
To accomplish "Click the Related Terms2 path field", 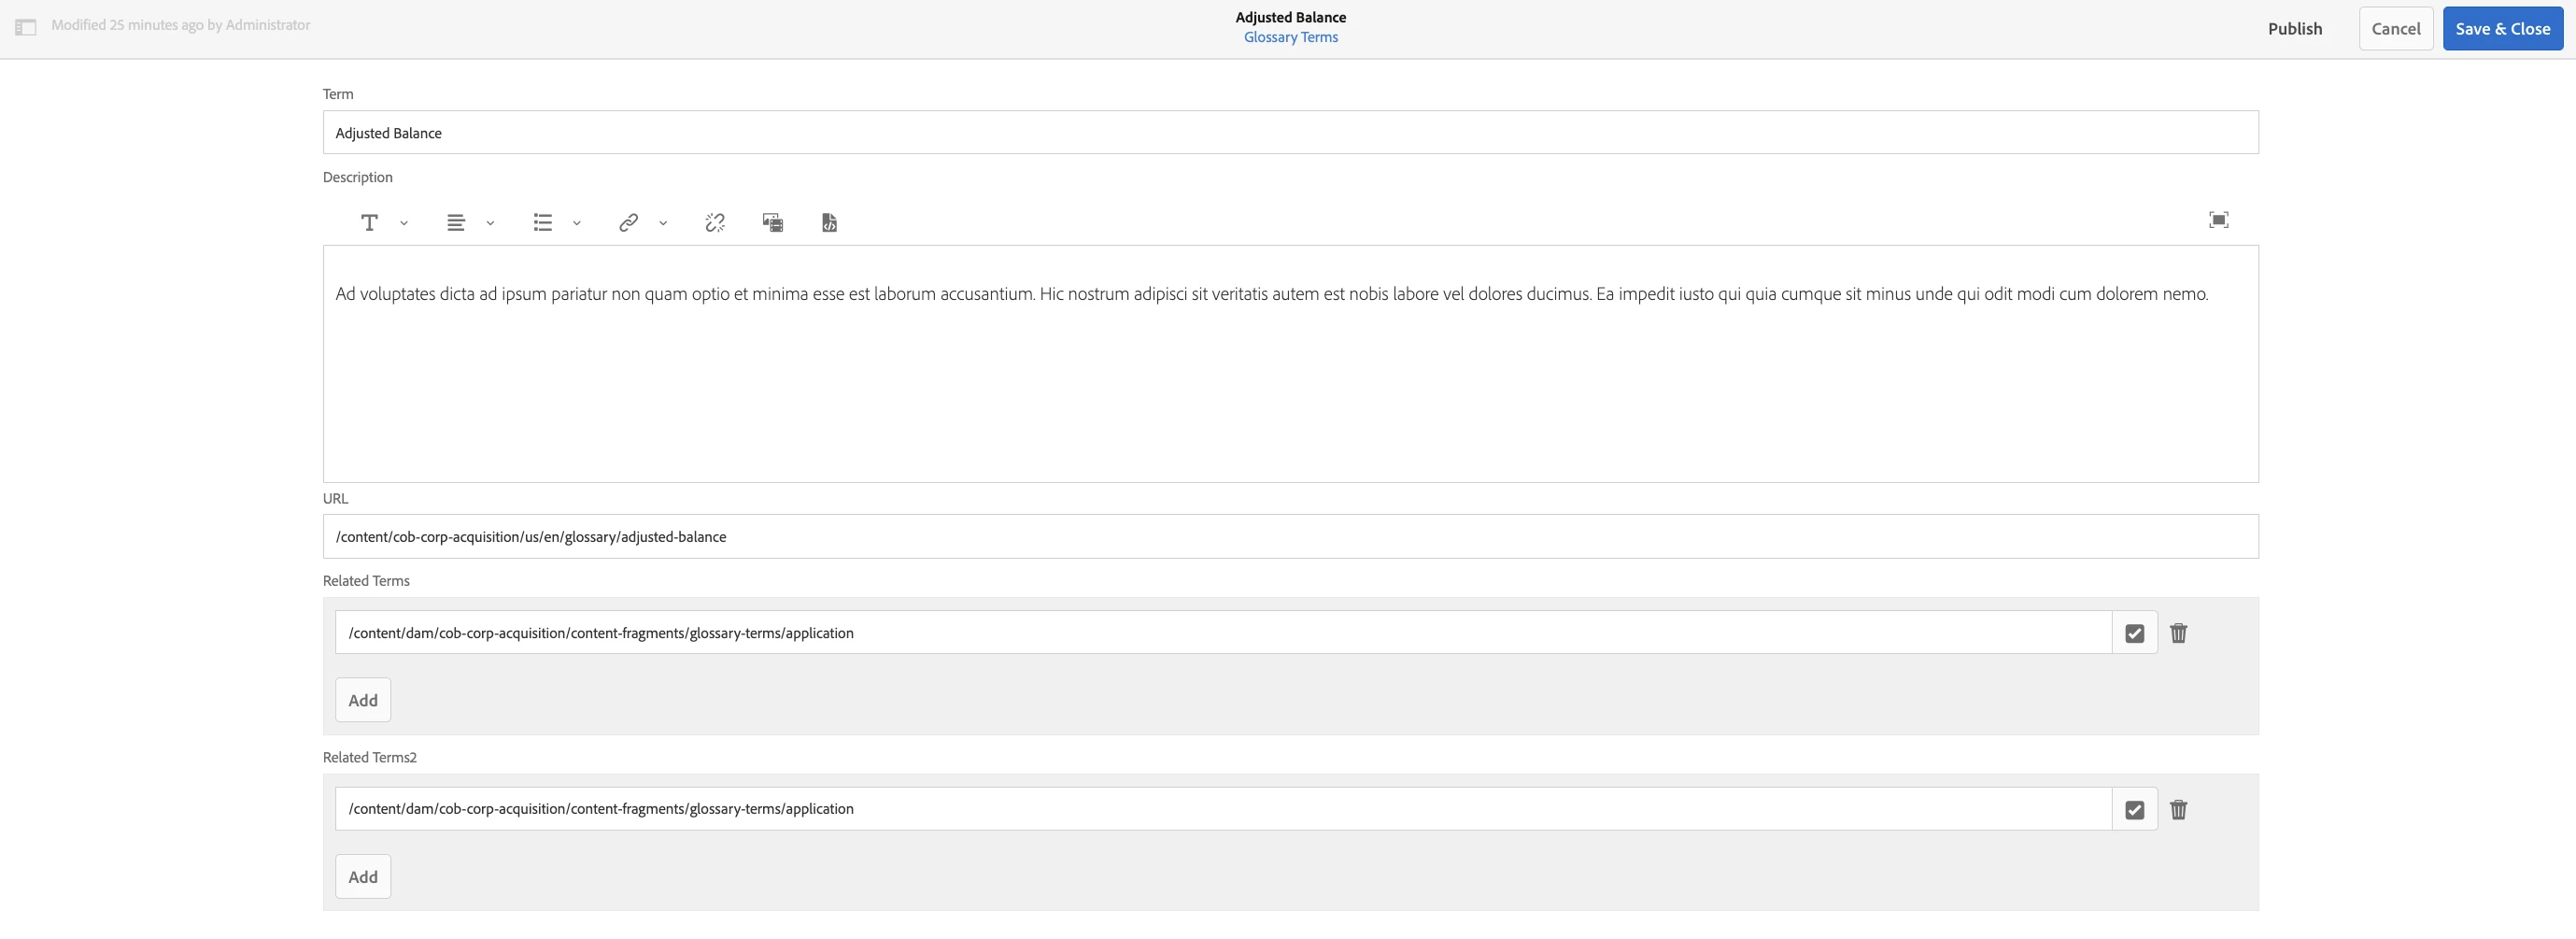I will [1223, 809].
